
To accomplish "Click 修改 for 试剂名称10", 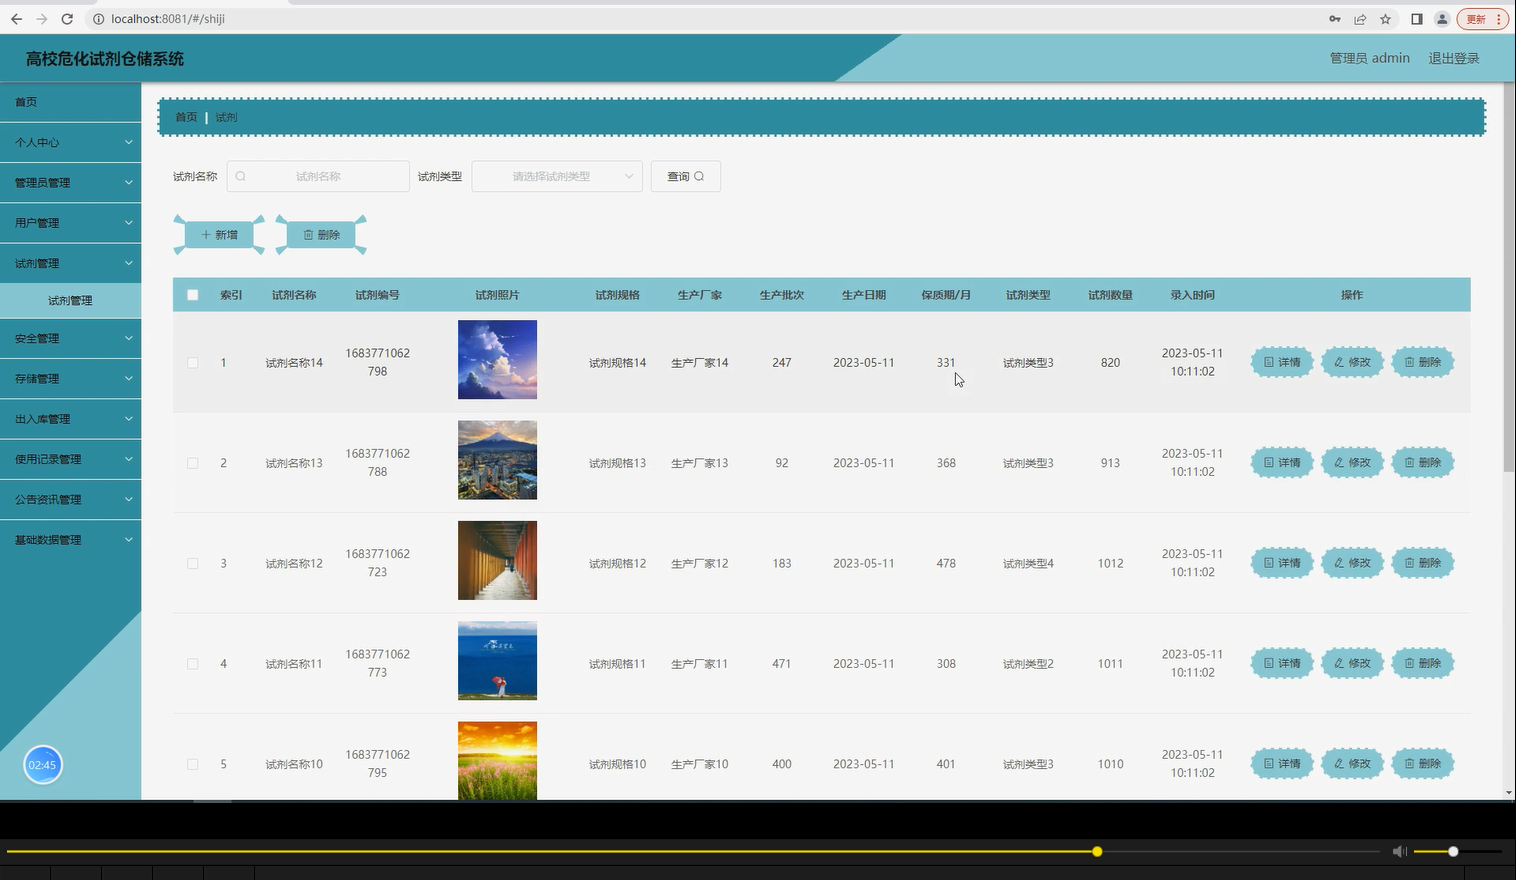I will 1352,763.
